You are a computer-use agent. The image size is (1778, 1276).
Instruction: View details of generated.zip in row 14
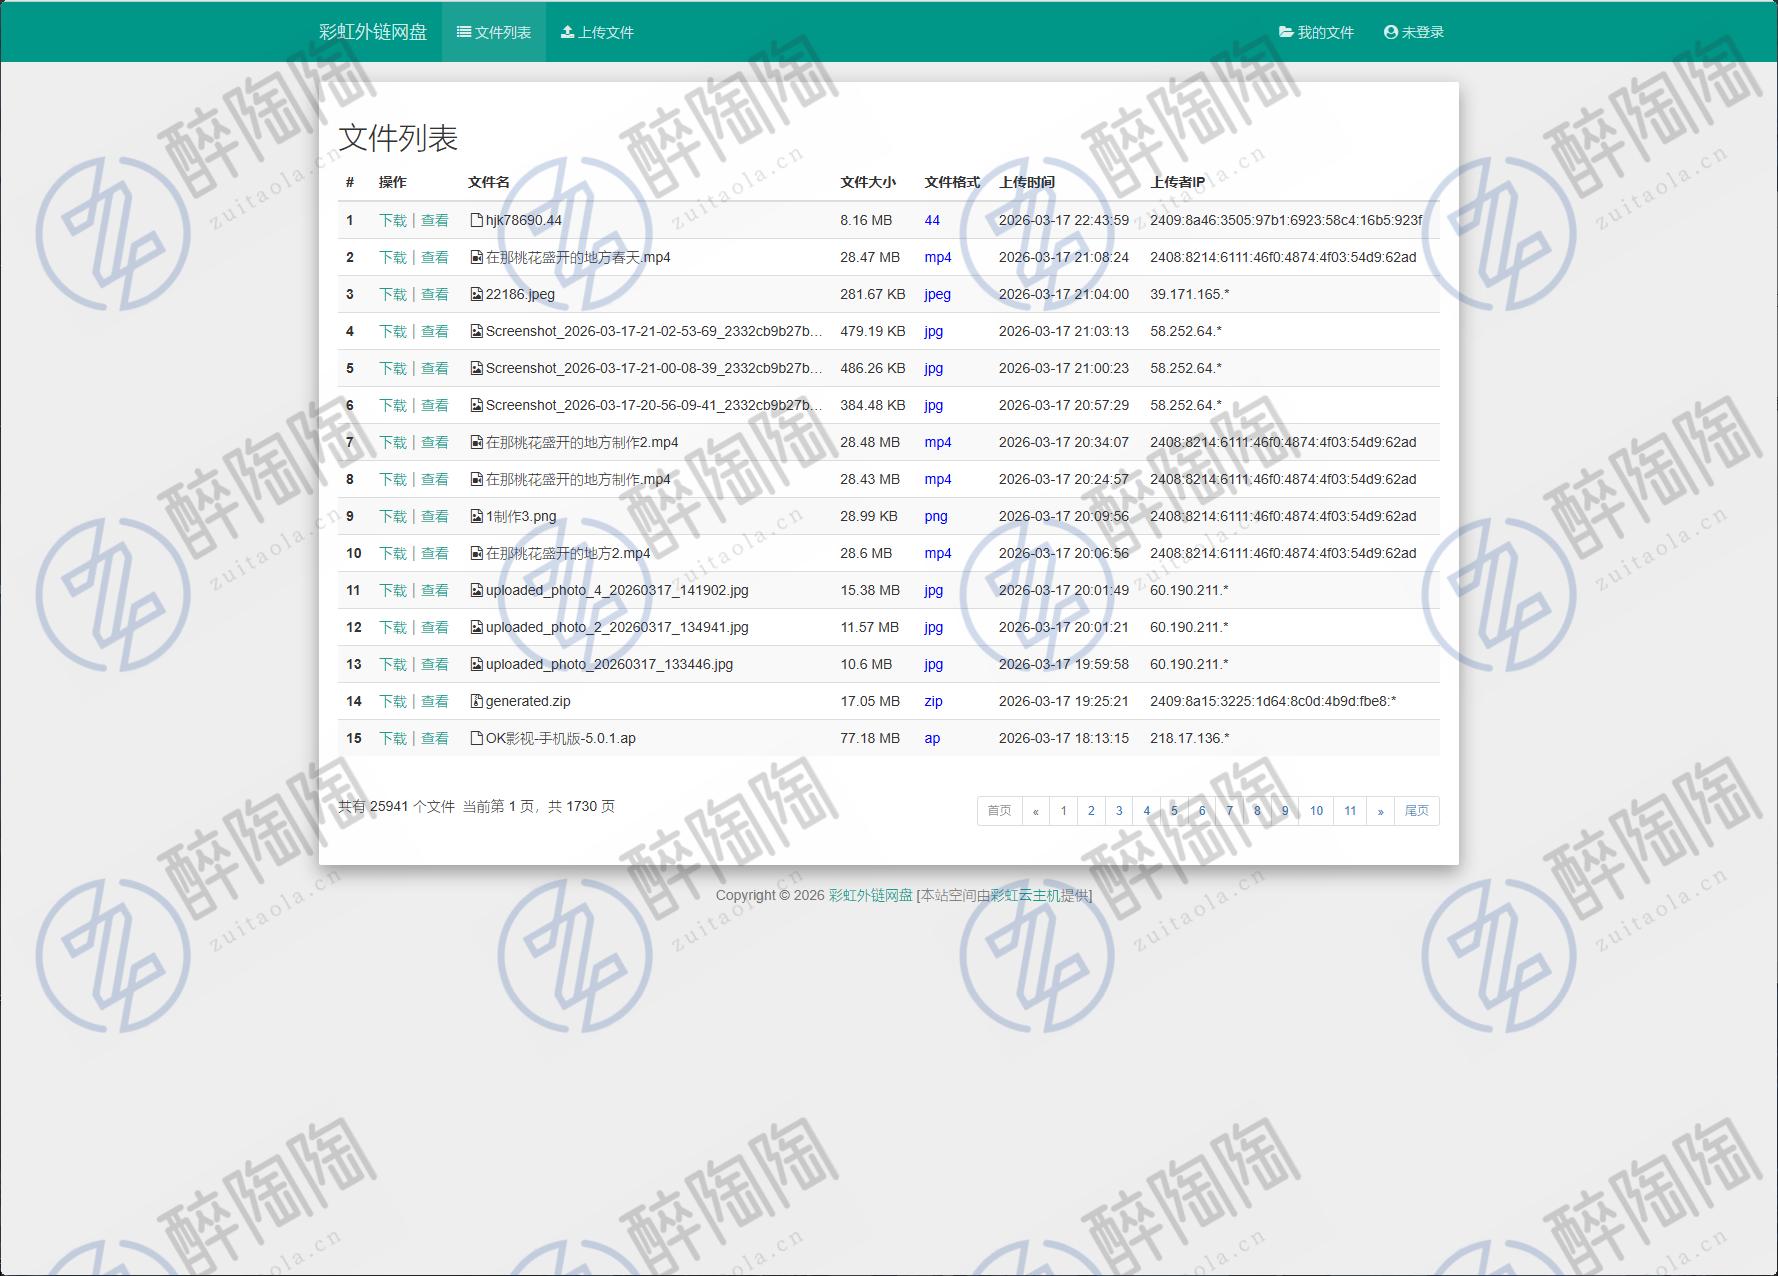click(x=435, y=701)
